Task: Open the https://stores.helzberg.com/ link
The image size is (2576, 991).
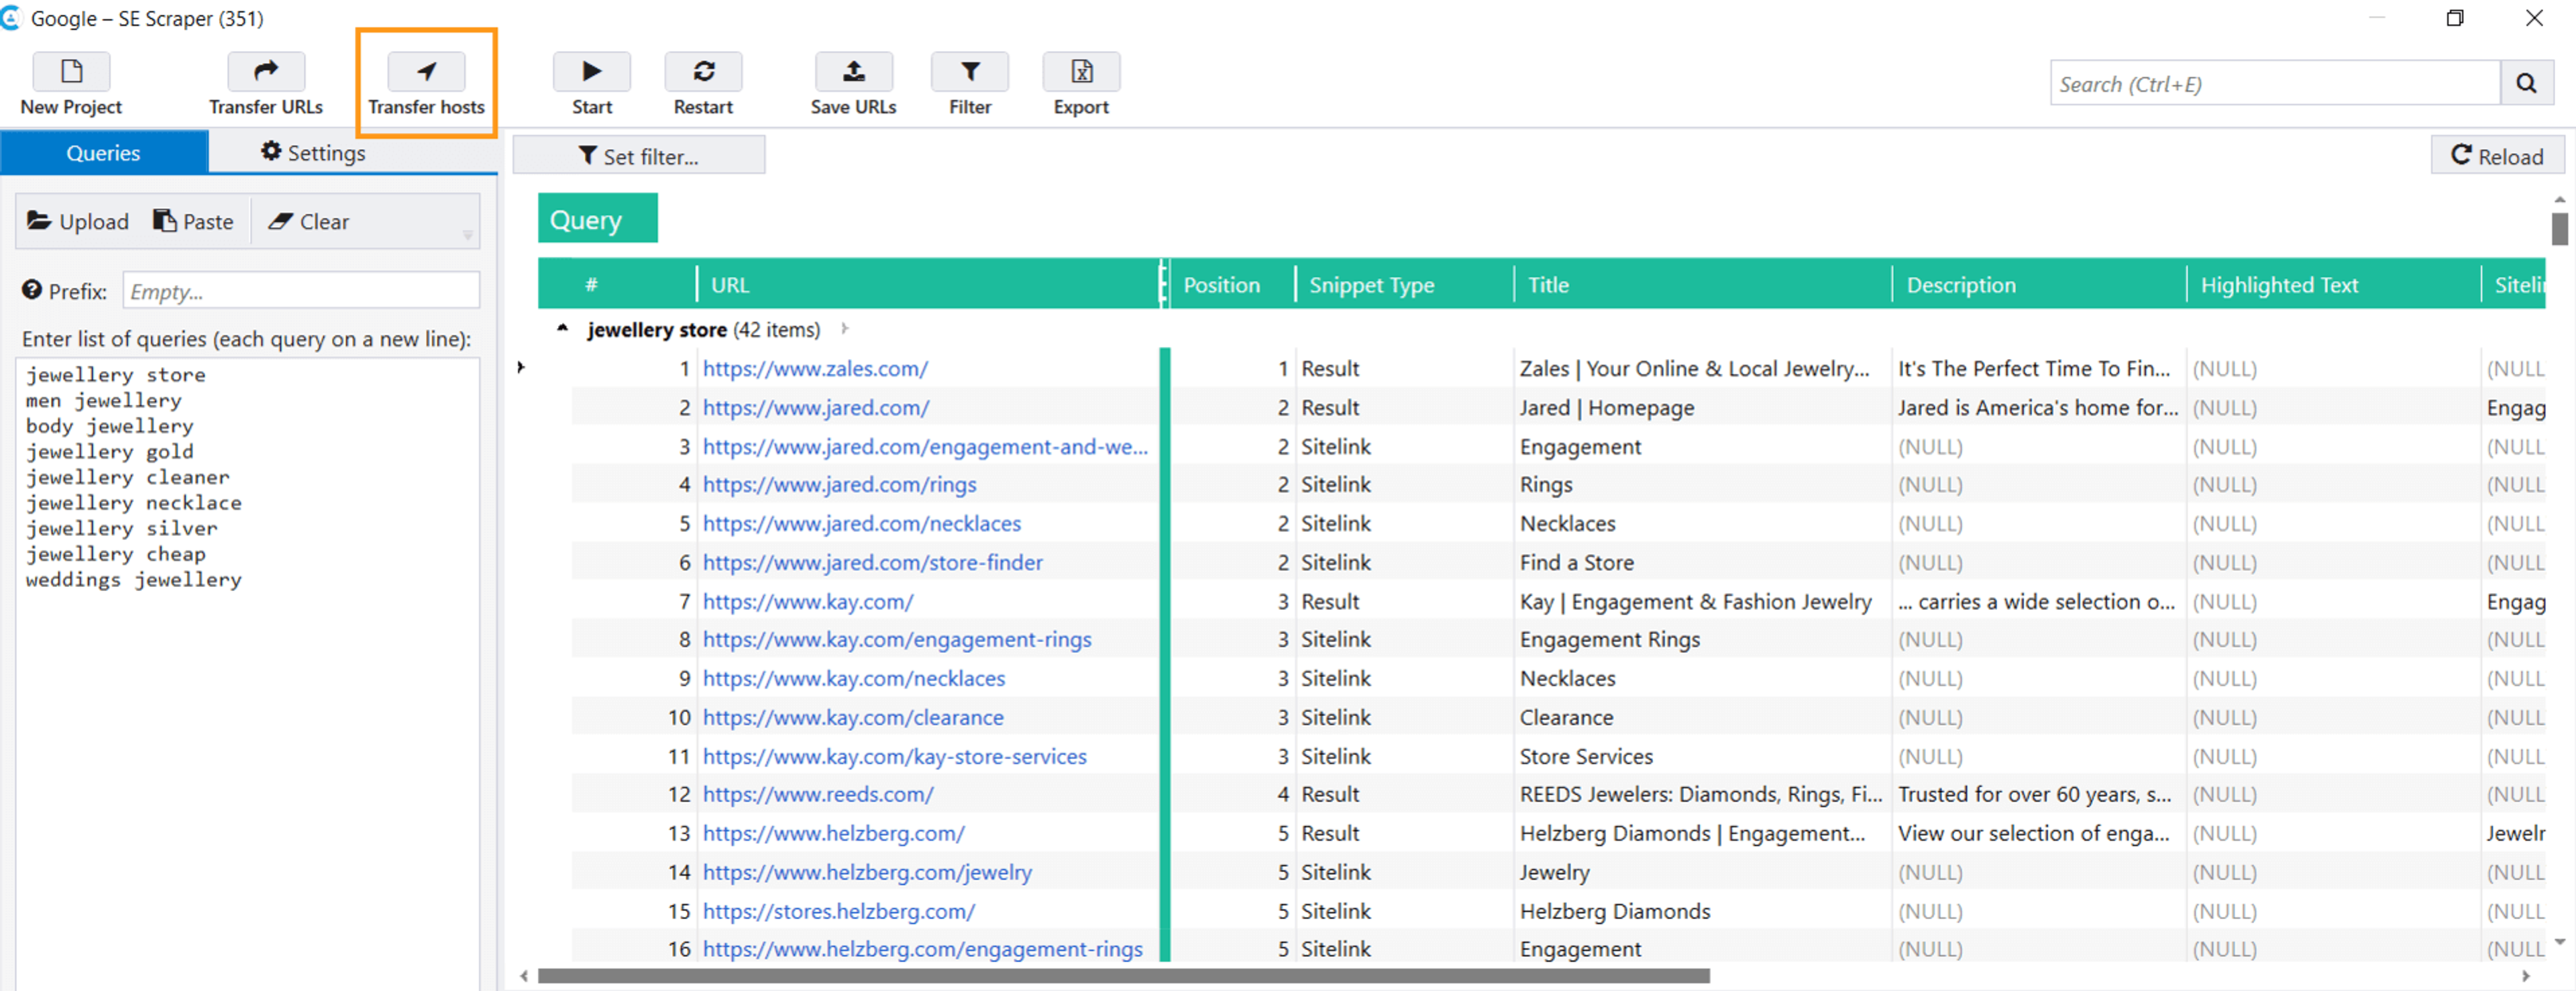Action: click(x=838, y=911)
